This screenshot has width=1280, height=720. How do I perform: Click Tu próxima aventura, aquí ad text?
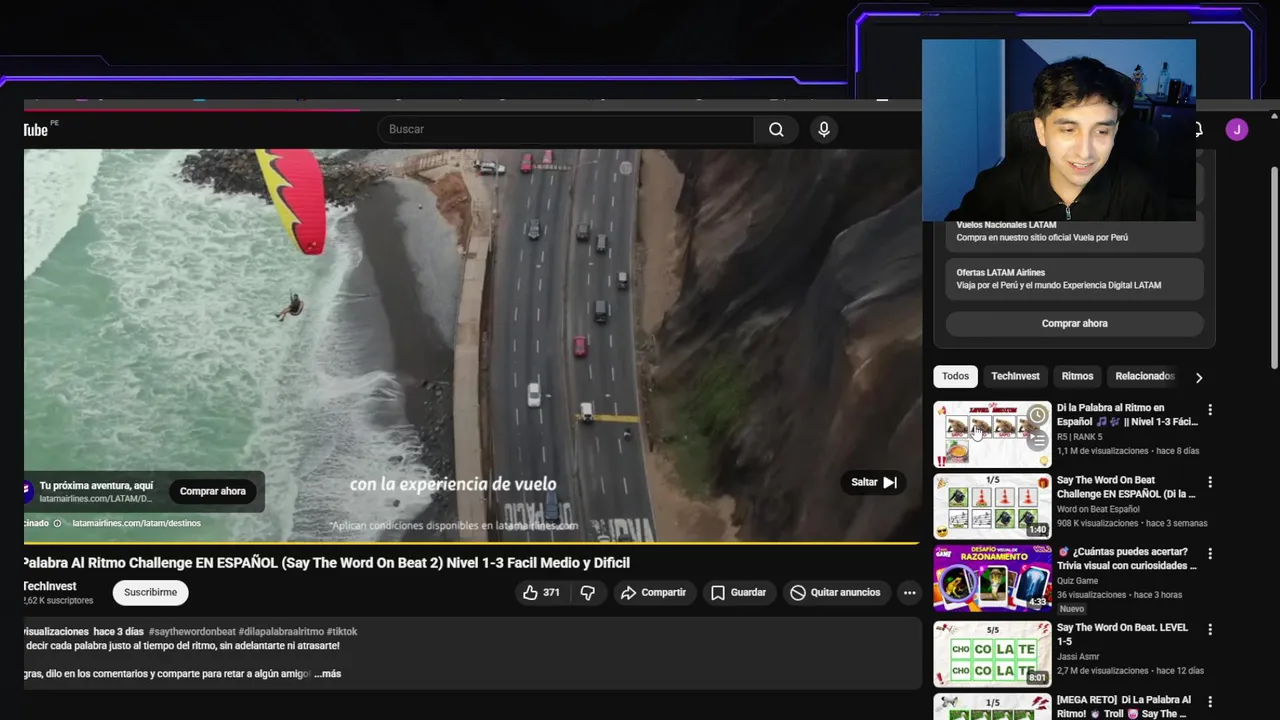click(96, 486)
